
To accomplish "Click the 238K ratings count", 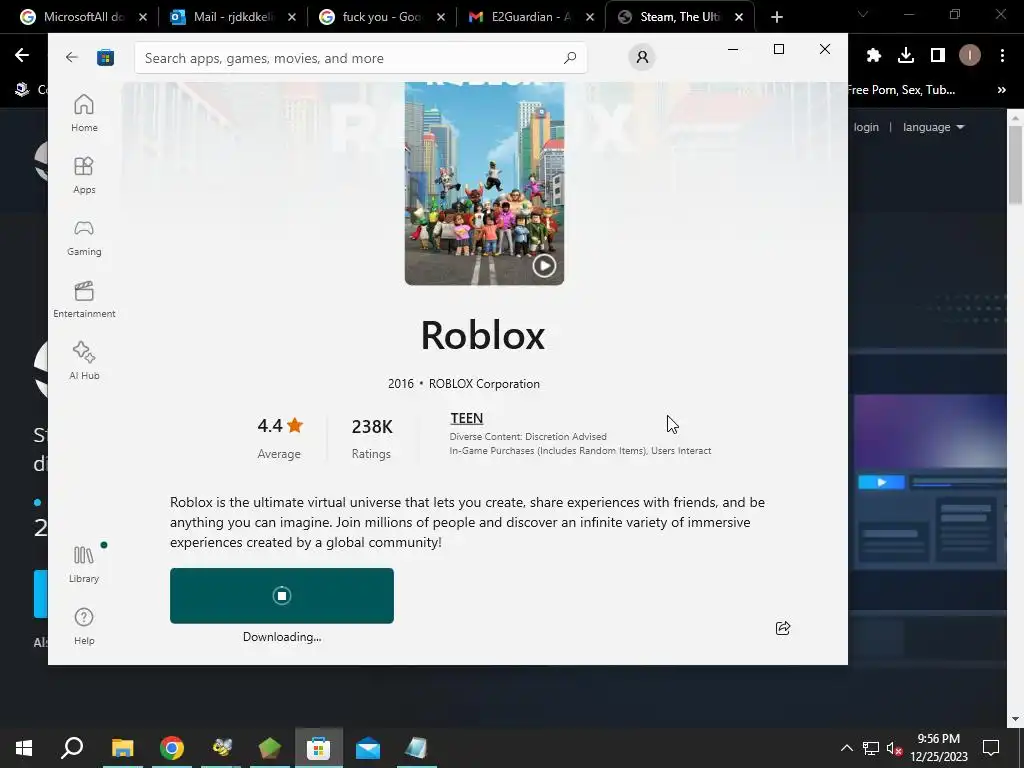I will 372,426.
